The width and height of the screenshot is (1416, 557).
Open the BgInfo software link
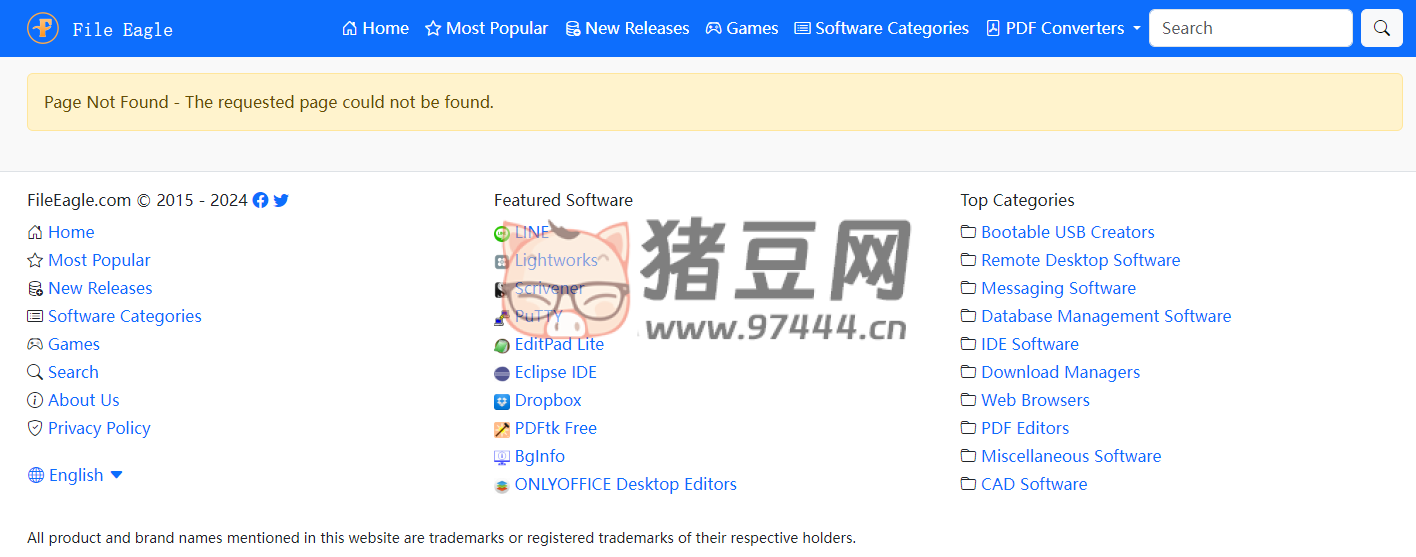(x=540, y=456)
